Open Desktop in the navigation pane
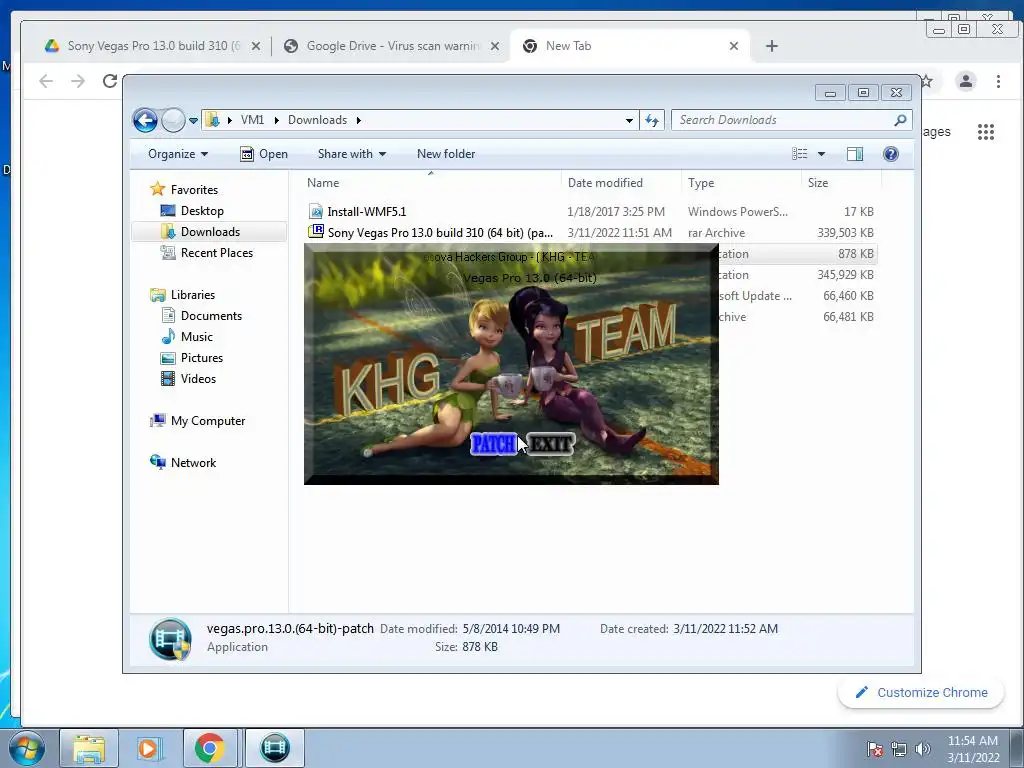The width and height of the screenshot is (1024, 768). pos(202,211)
